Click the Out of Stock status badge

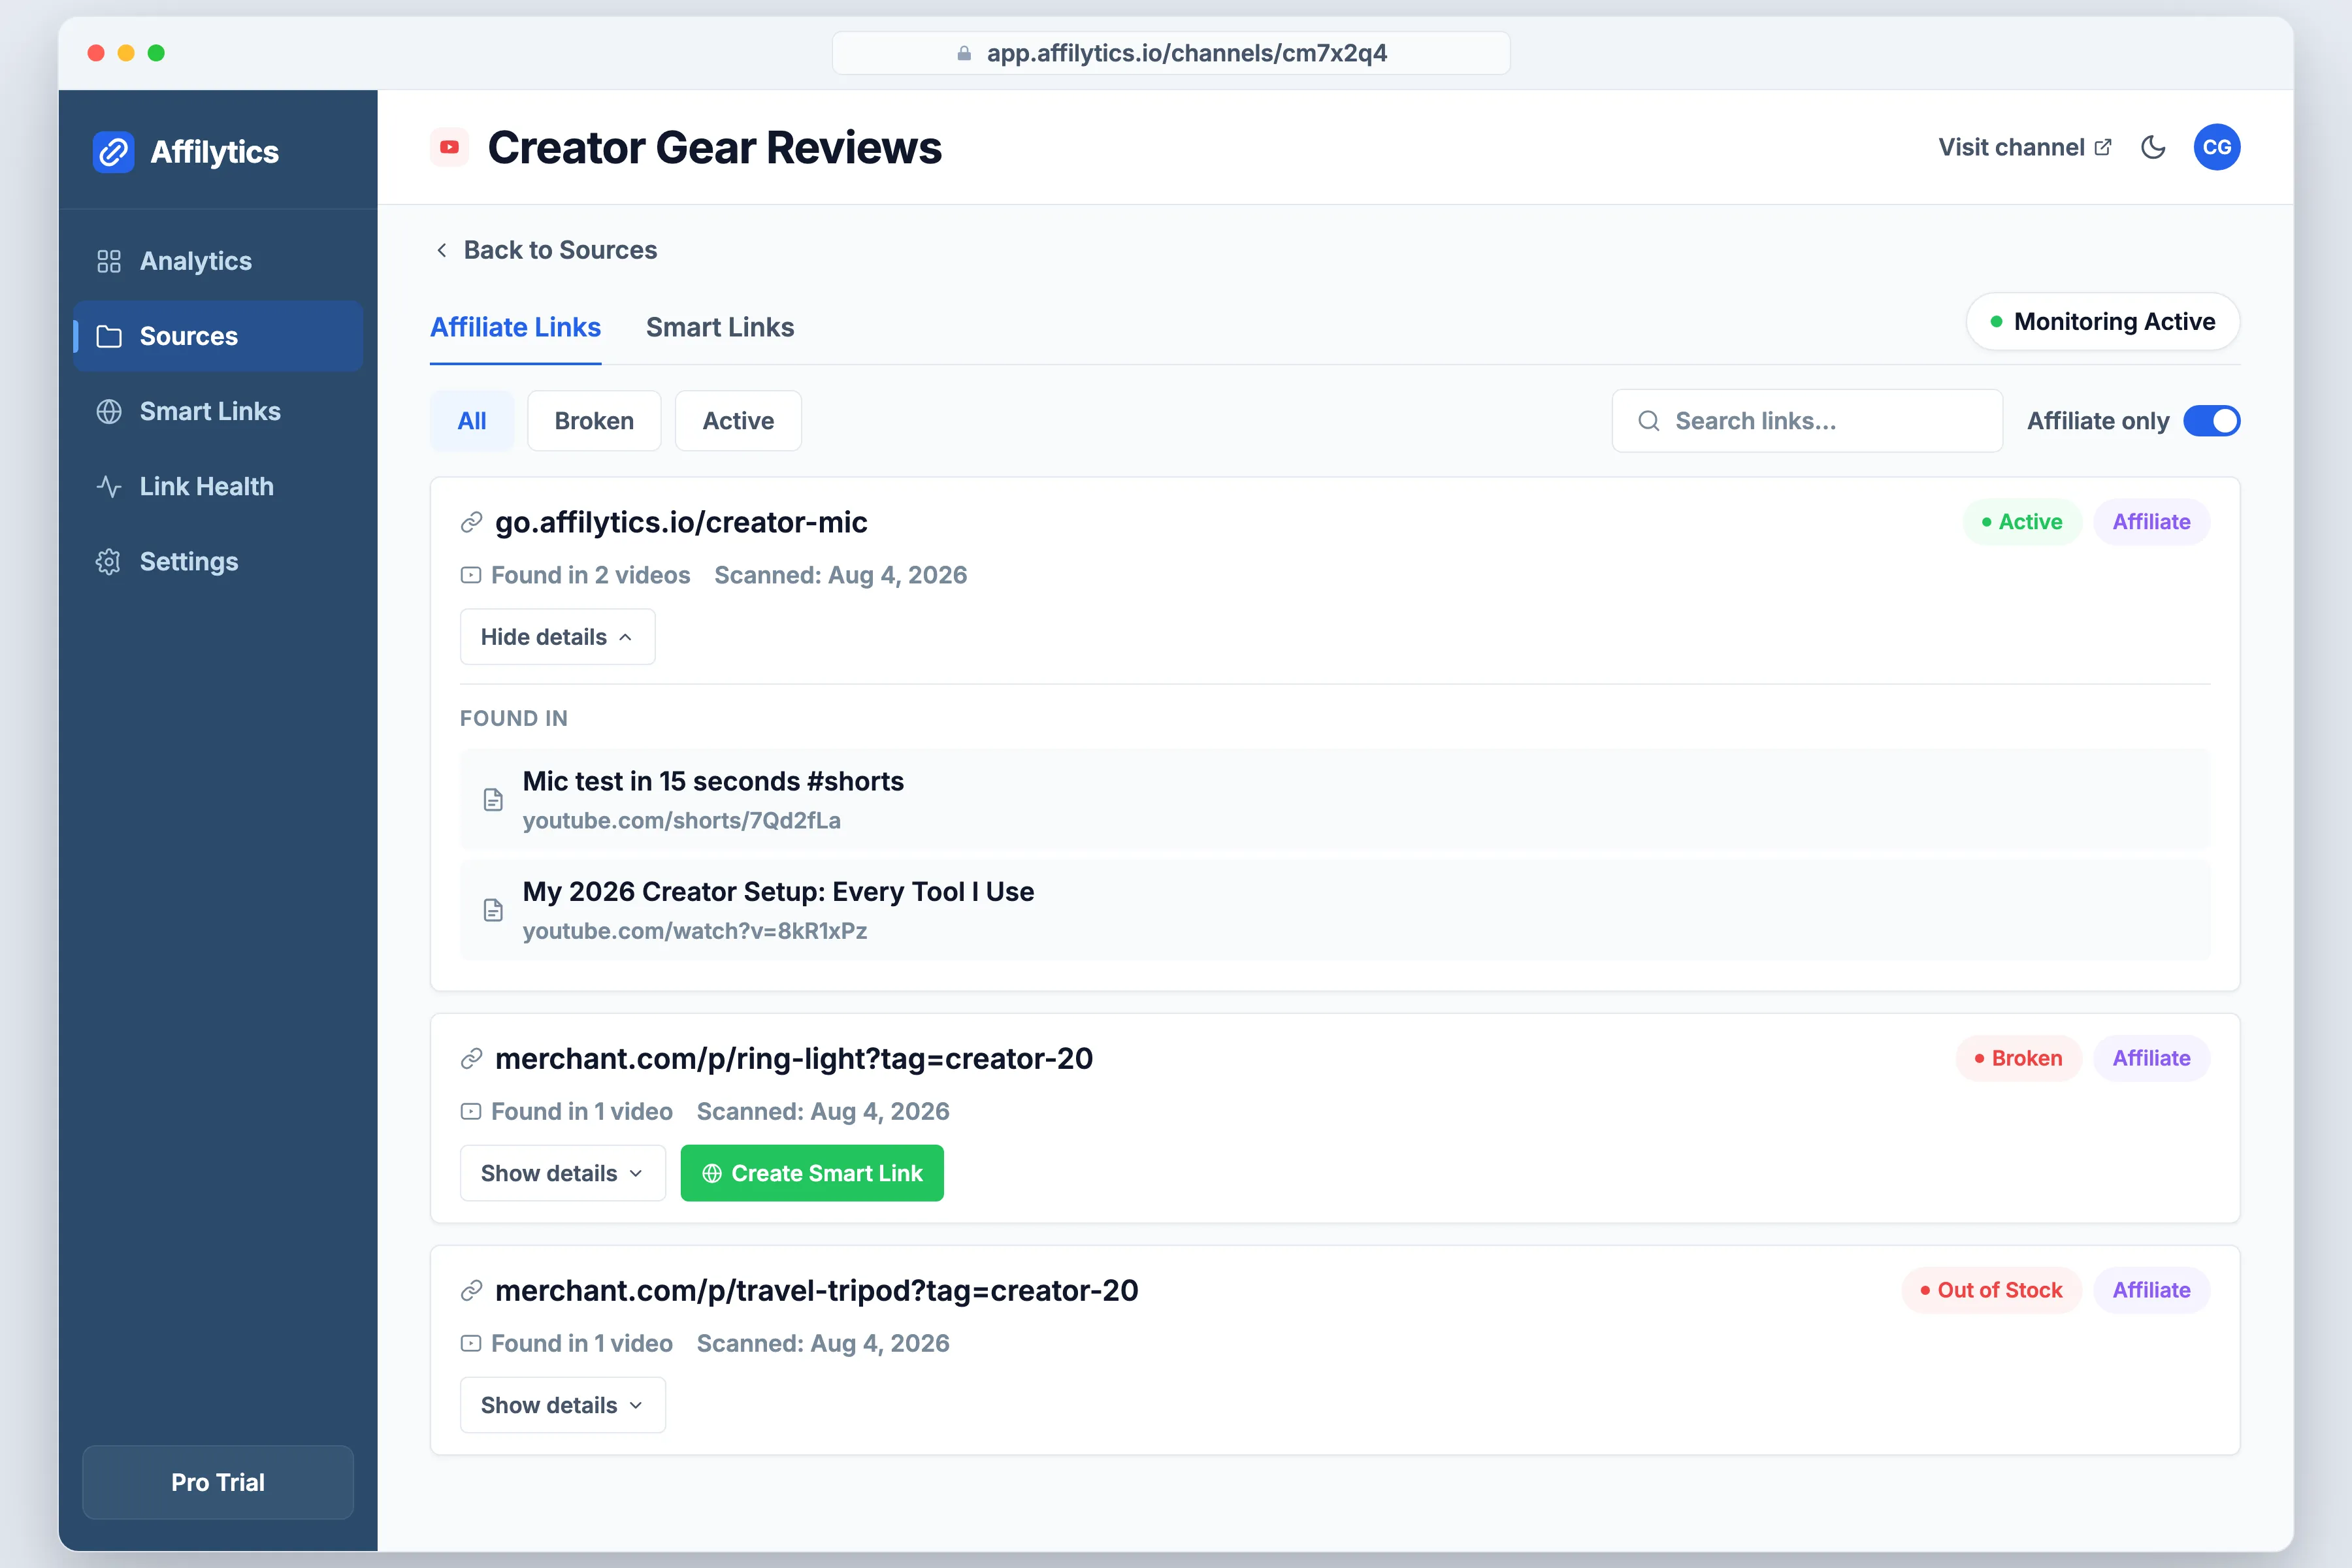[1991, 1290]
